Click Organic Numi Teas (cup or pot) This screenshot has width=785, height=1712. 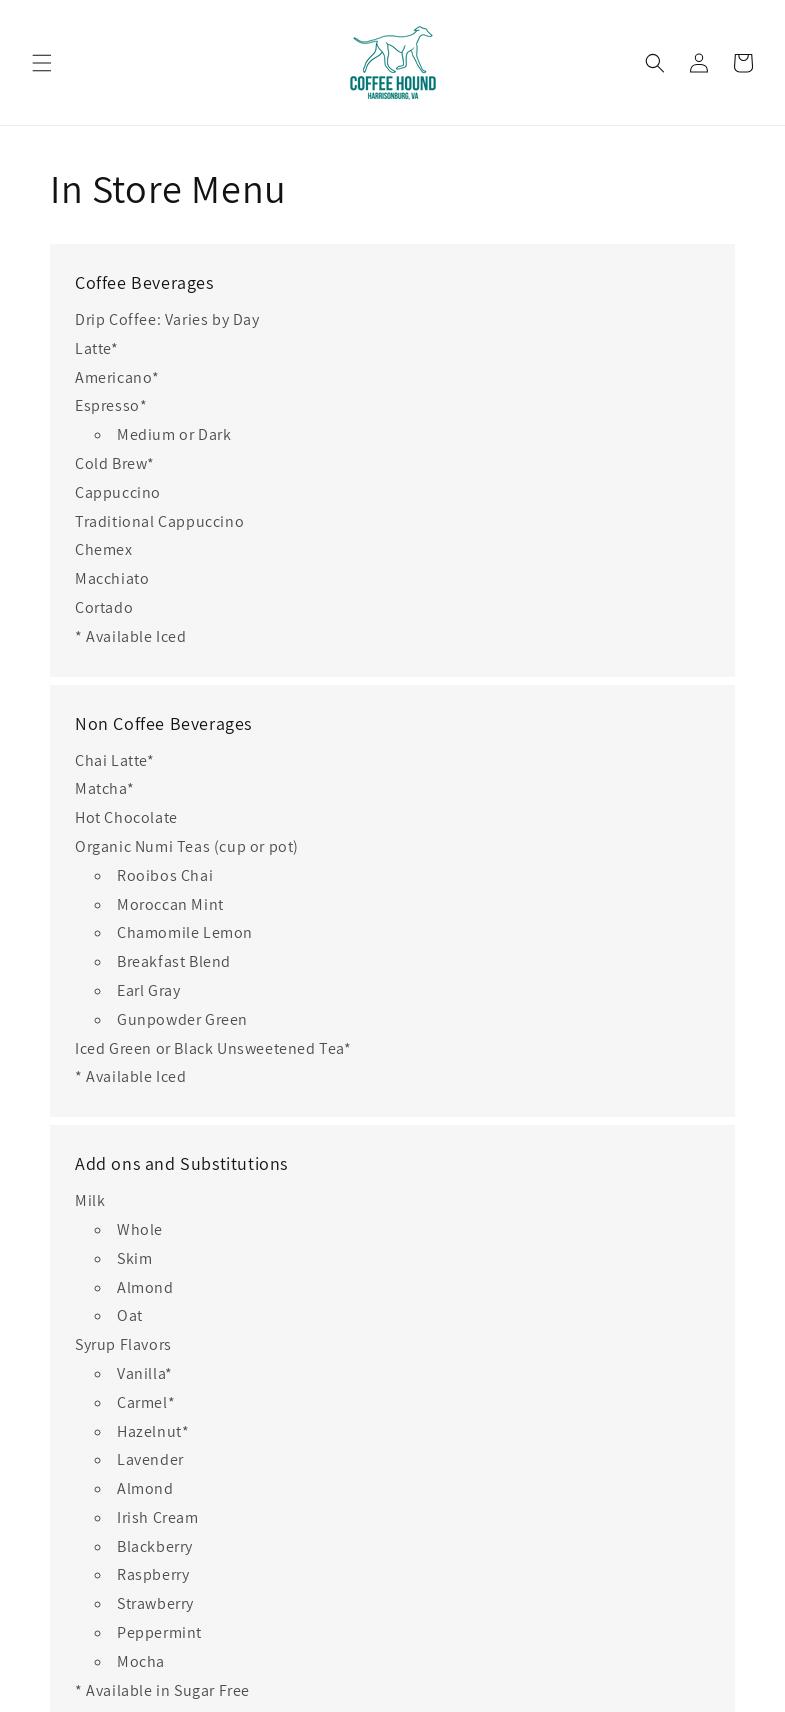click(186, 847)
